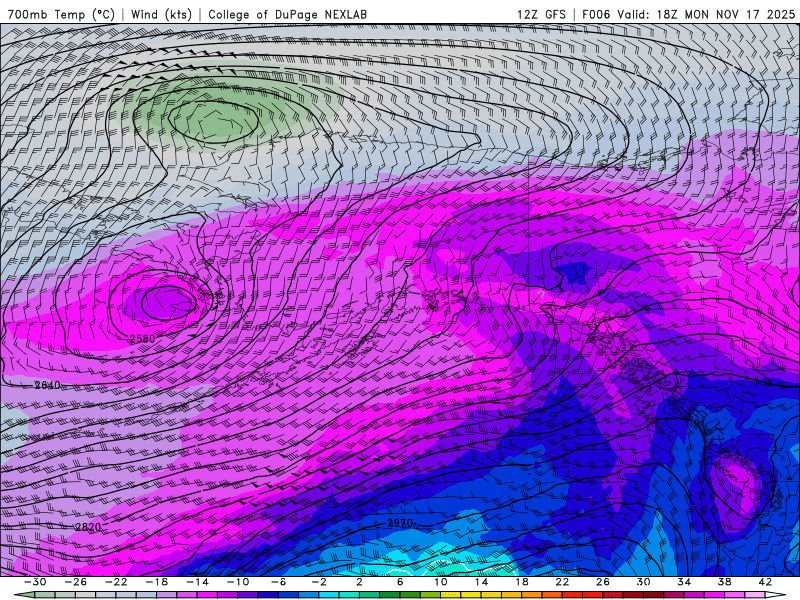Click the 2640 height contour label
The width and height of the screenshot is (800, 600).
coord(47,385)
